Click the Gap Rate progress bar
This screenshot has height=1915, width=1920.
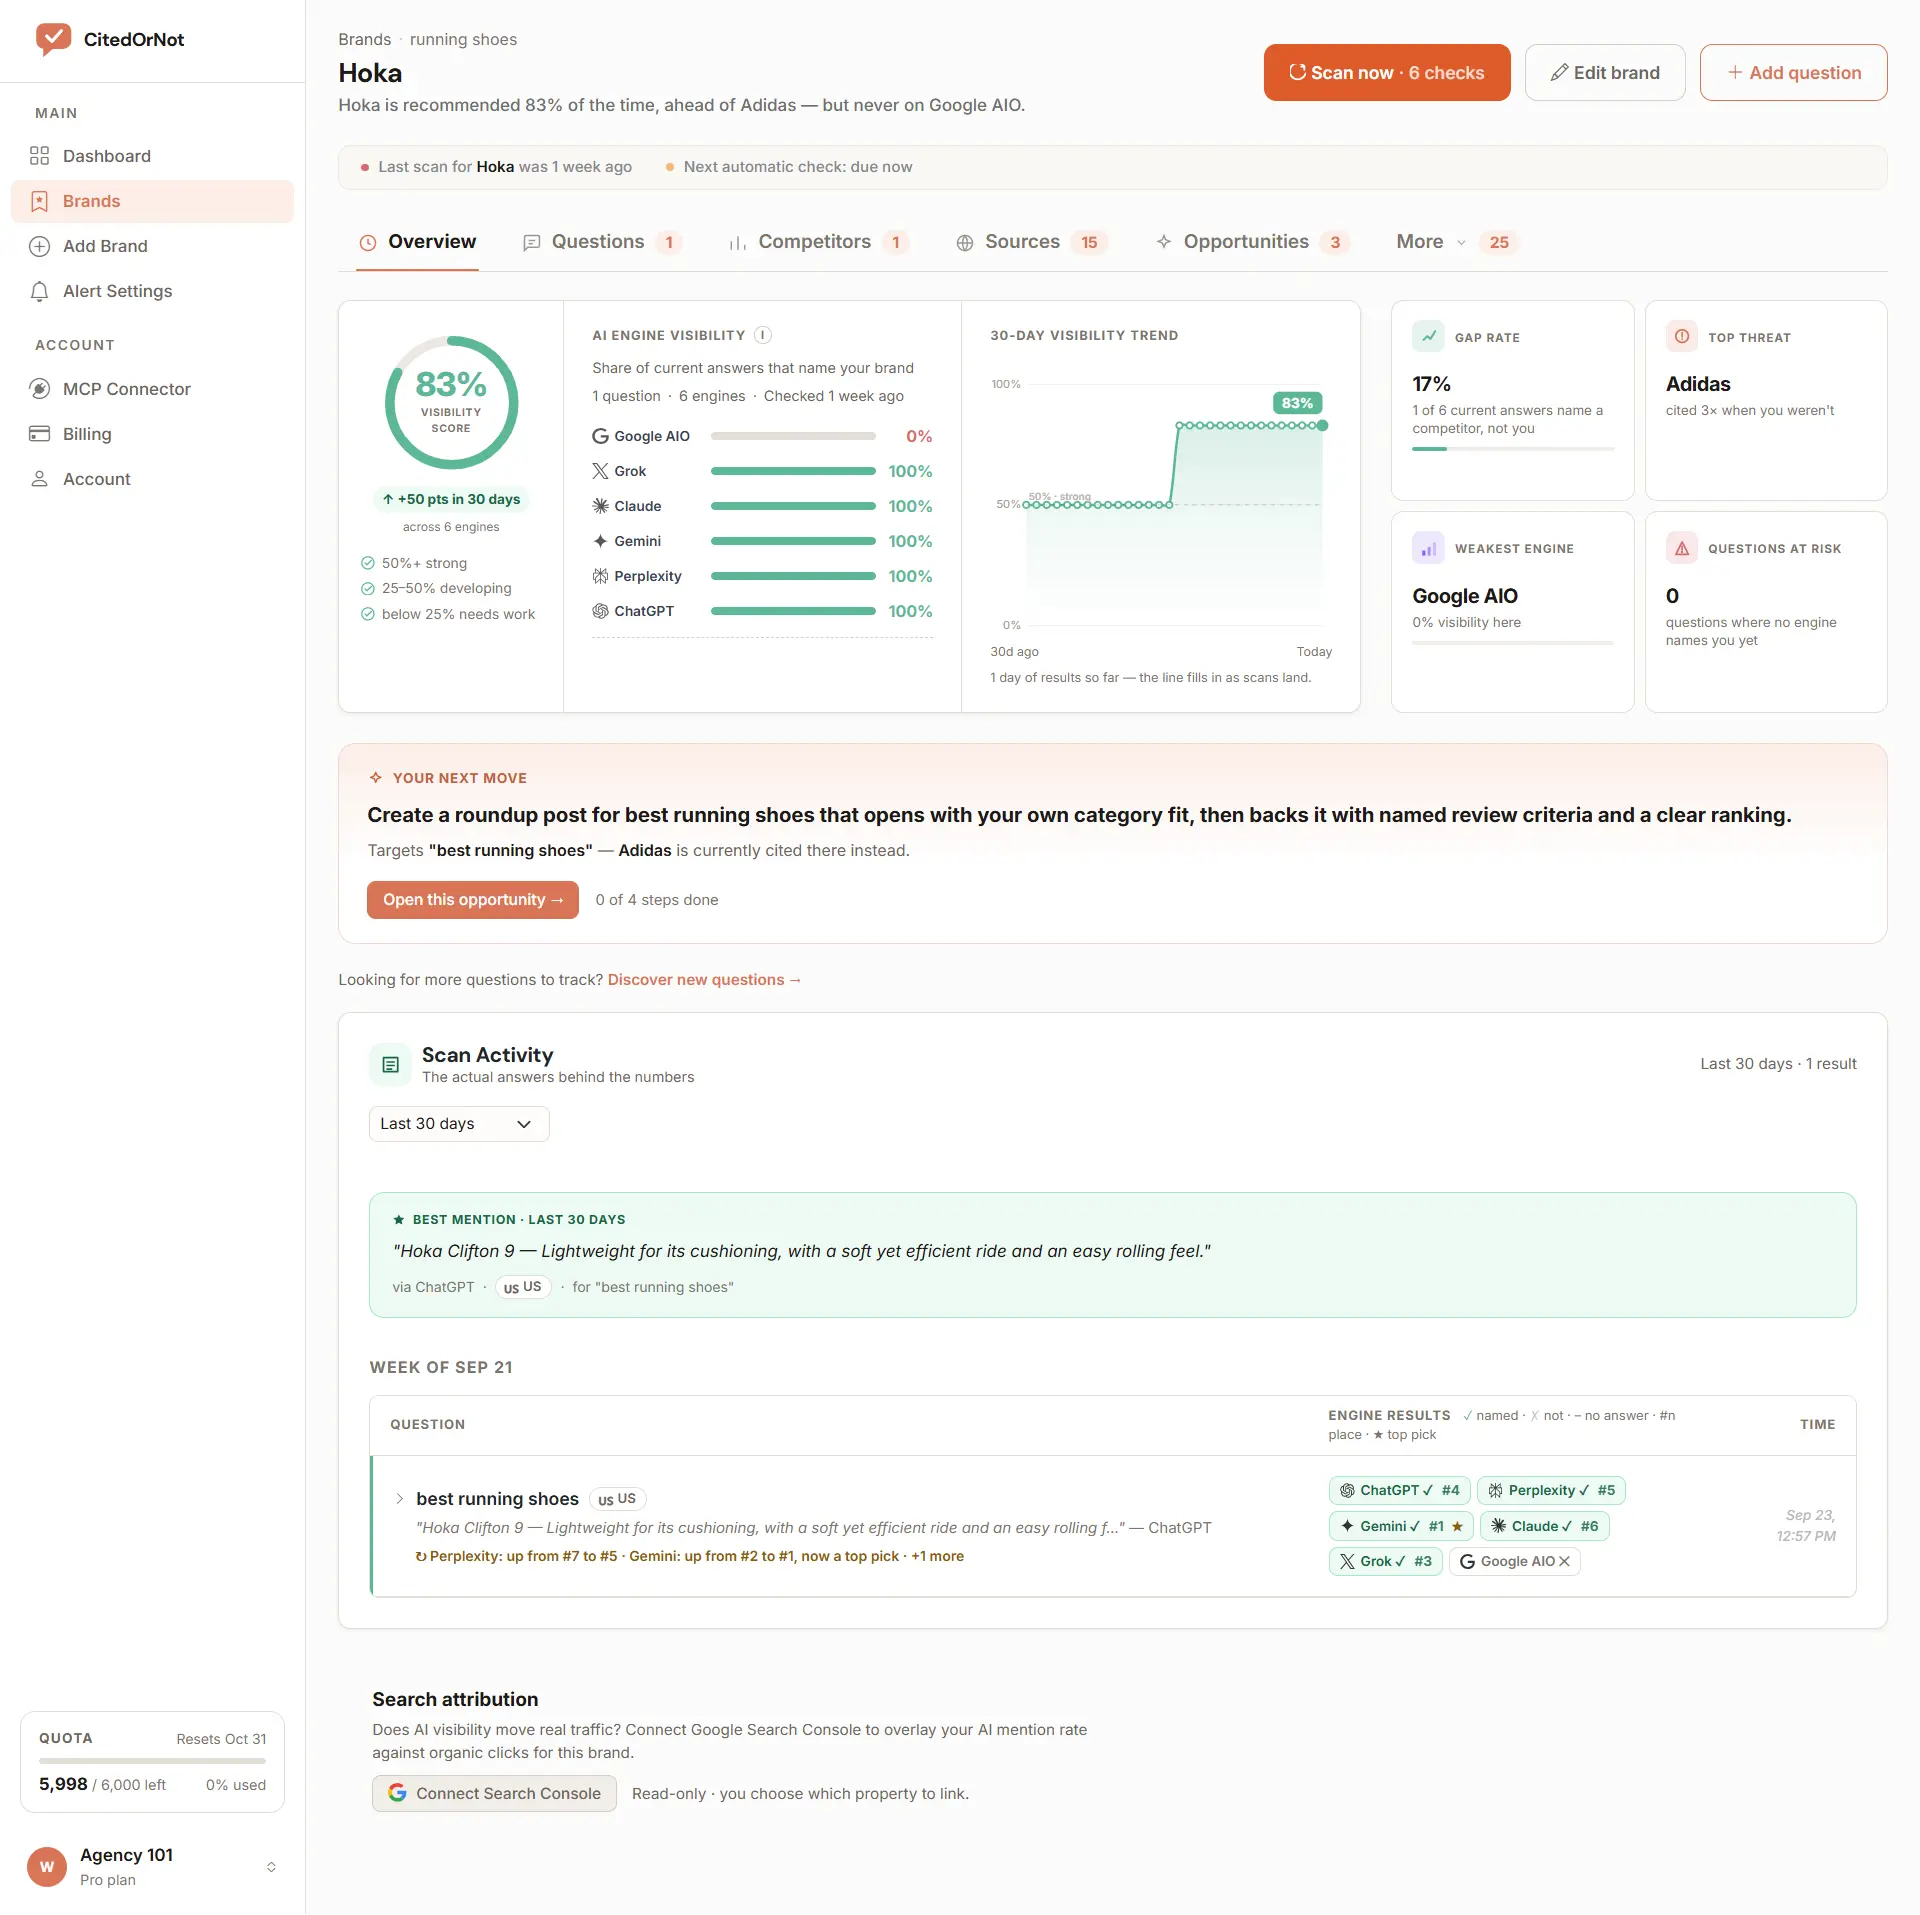(1512, 449)
